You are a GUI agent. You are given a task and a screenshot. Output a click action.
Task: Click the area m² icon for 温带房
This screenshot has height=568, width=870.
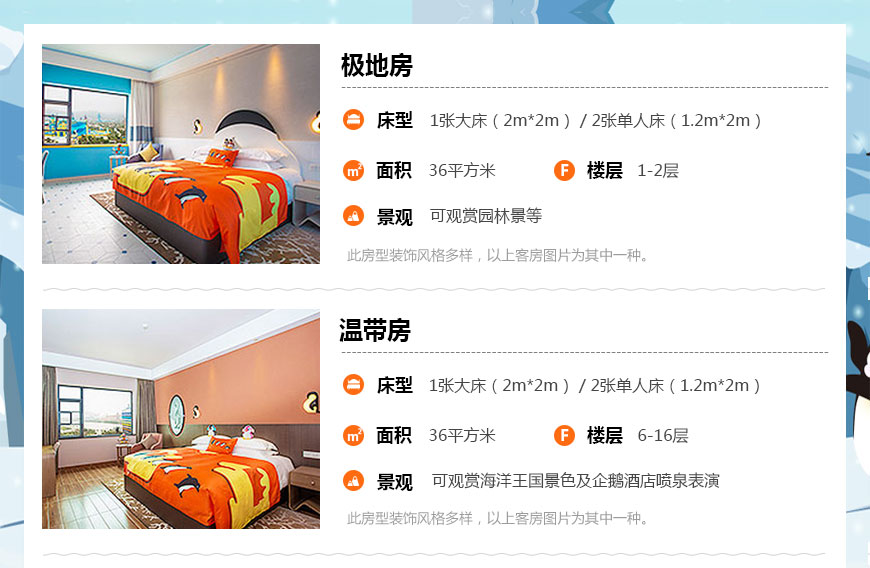353,435
